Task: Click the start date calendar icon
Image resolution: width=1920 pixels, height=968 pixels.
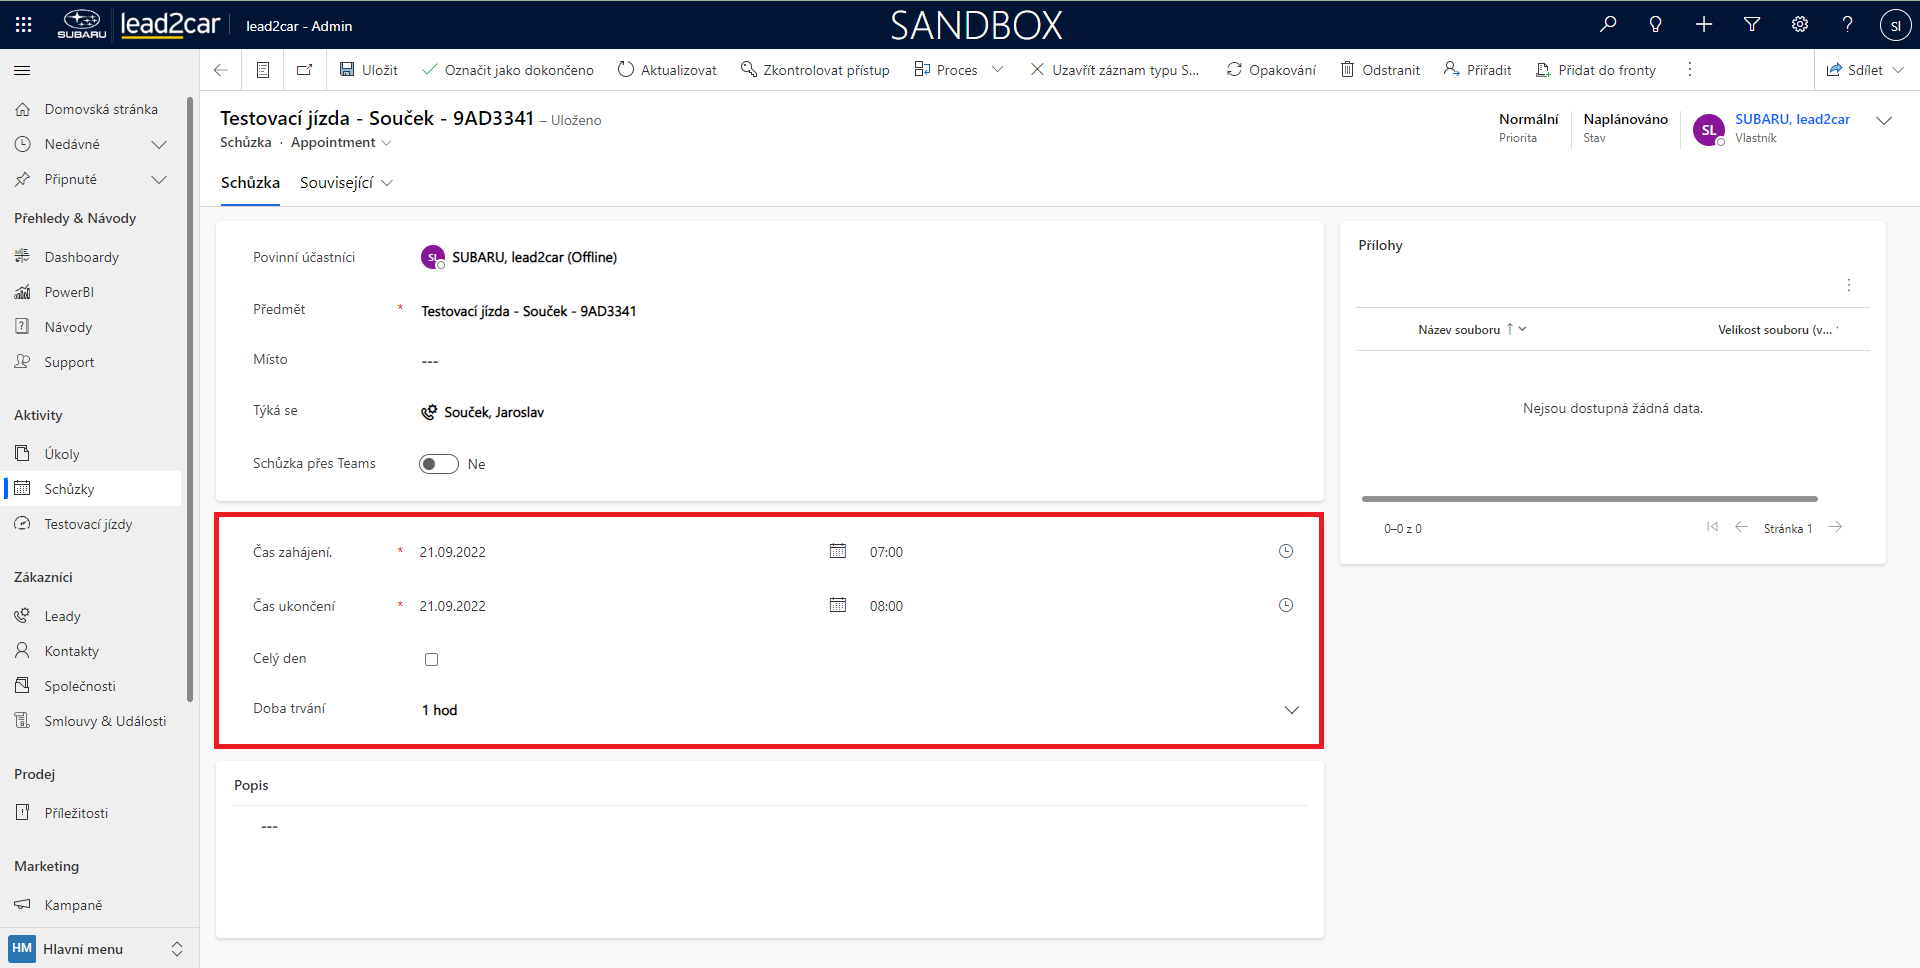Action: pyautogui.click(x=838, y=551)
